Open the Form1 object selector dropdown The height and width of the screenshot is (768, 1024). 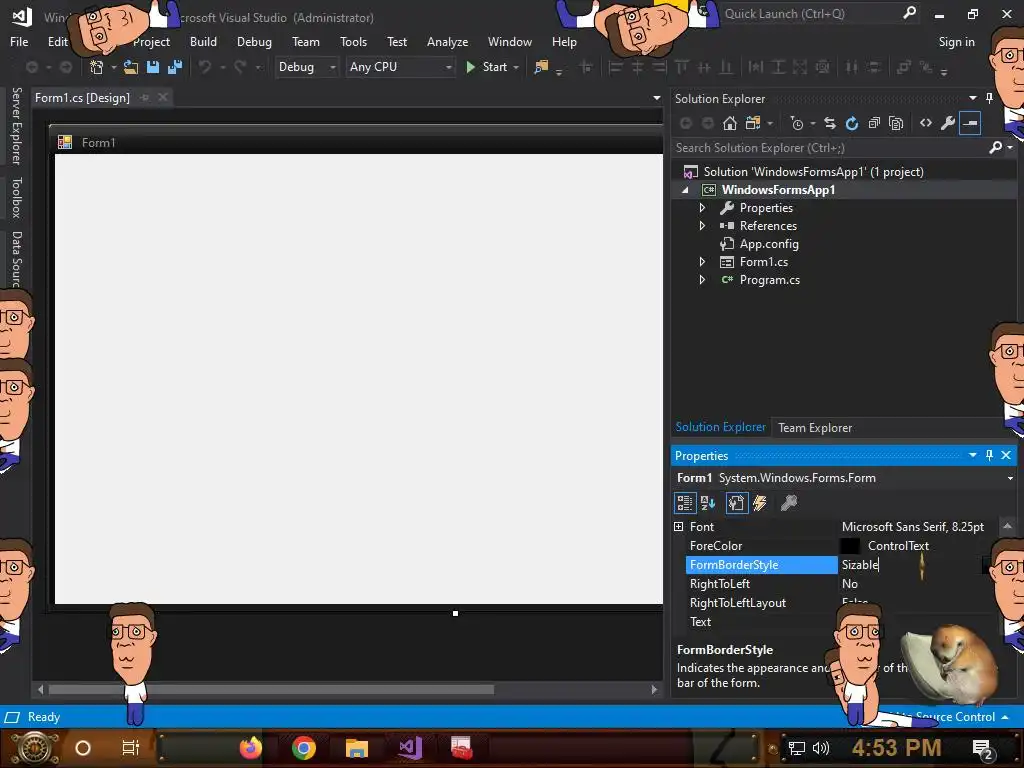tap(1010, 478)
